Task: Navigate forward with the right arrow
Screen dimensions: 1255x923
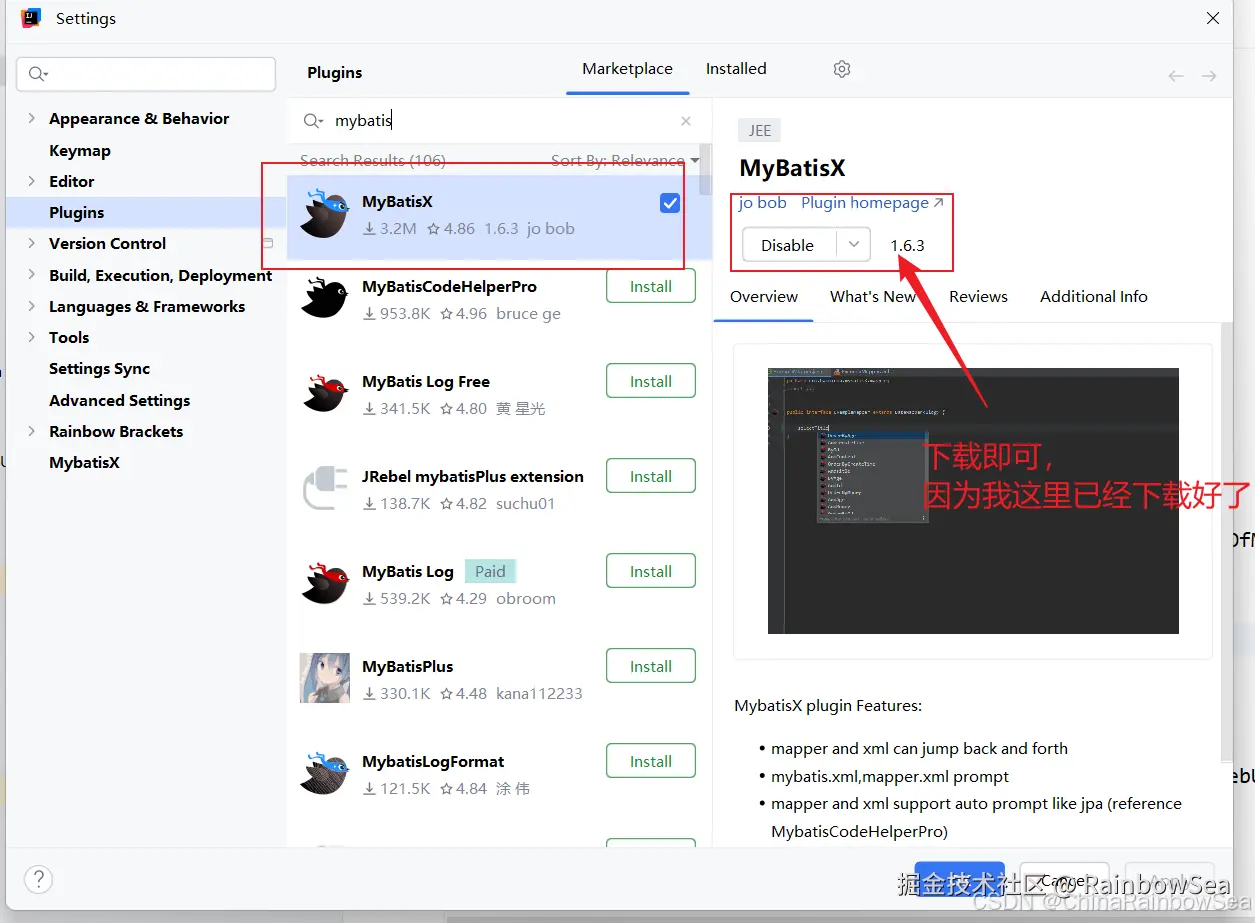Action: 1209,76
